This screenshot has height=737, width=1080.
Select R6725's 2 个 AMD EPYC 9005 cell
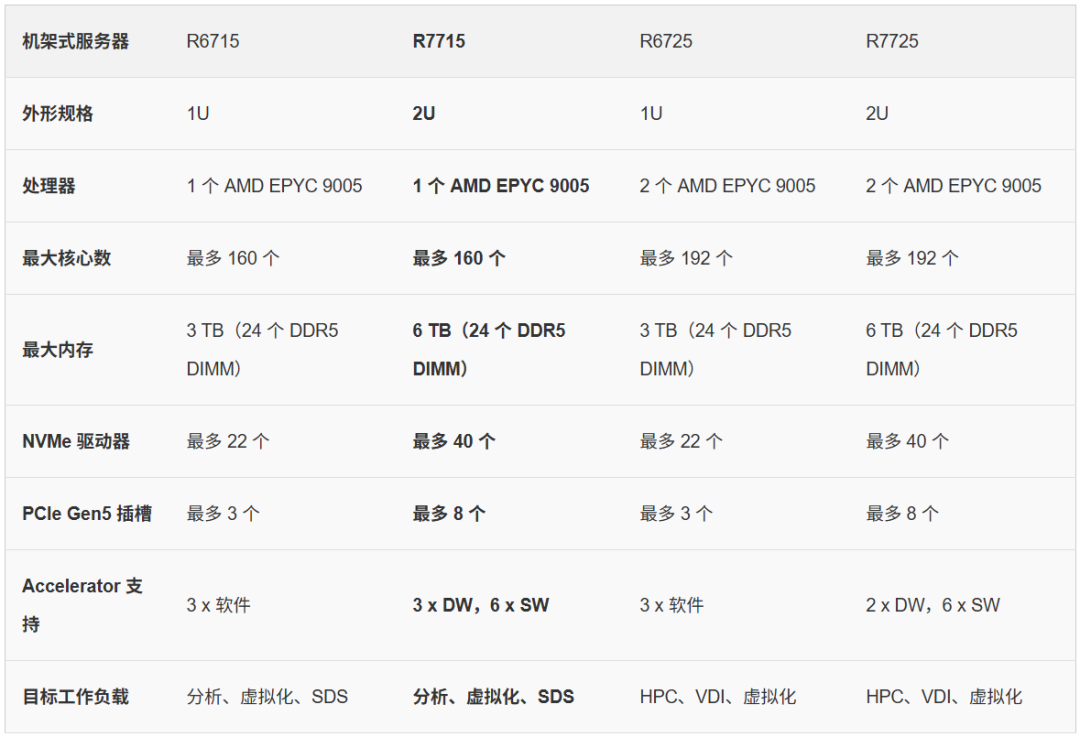[727, 186]
